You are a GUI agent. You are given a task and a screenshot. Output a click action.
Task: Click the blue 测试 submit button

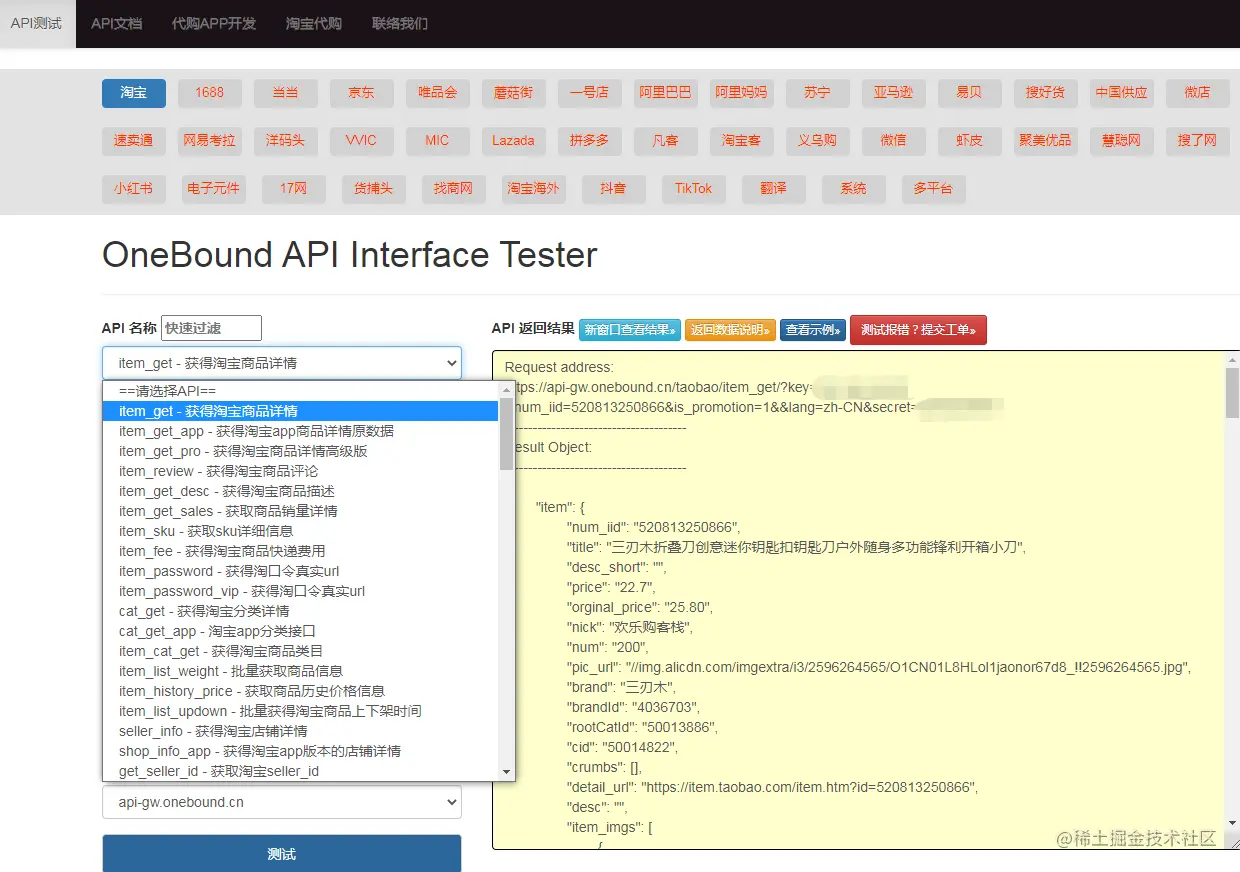tap(282, 854)
